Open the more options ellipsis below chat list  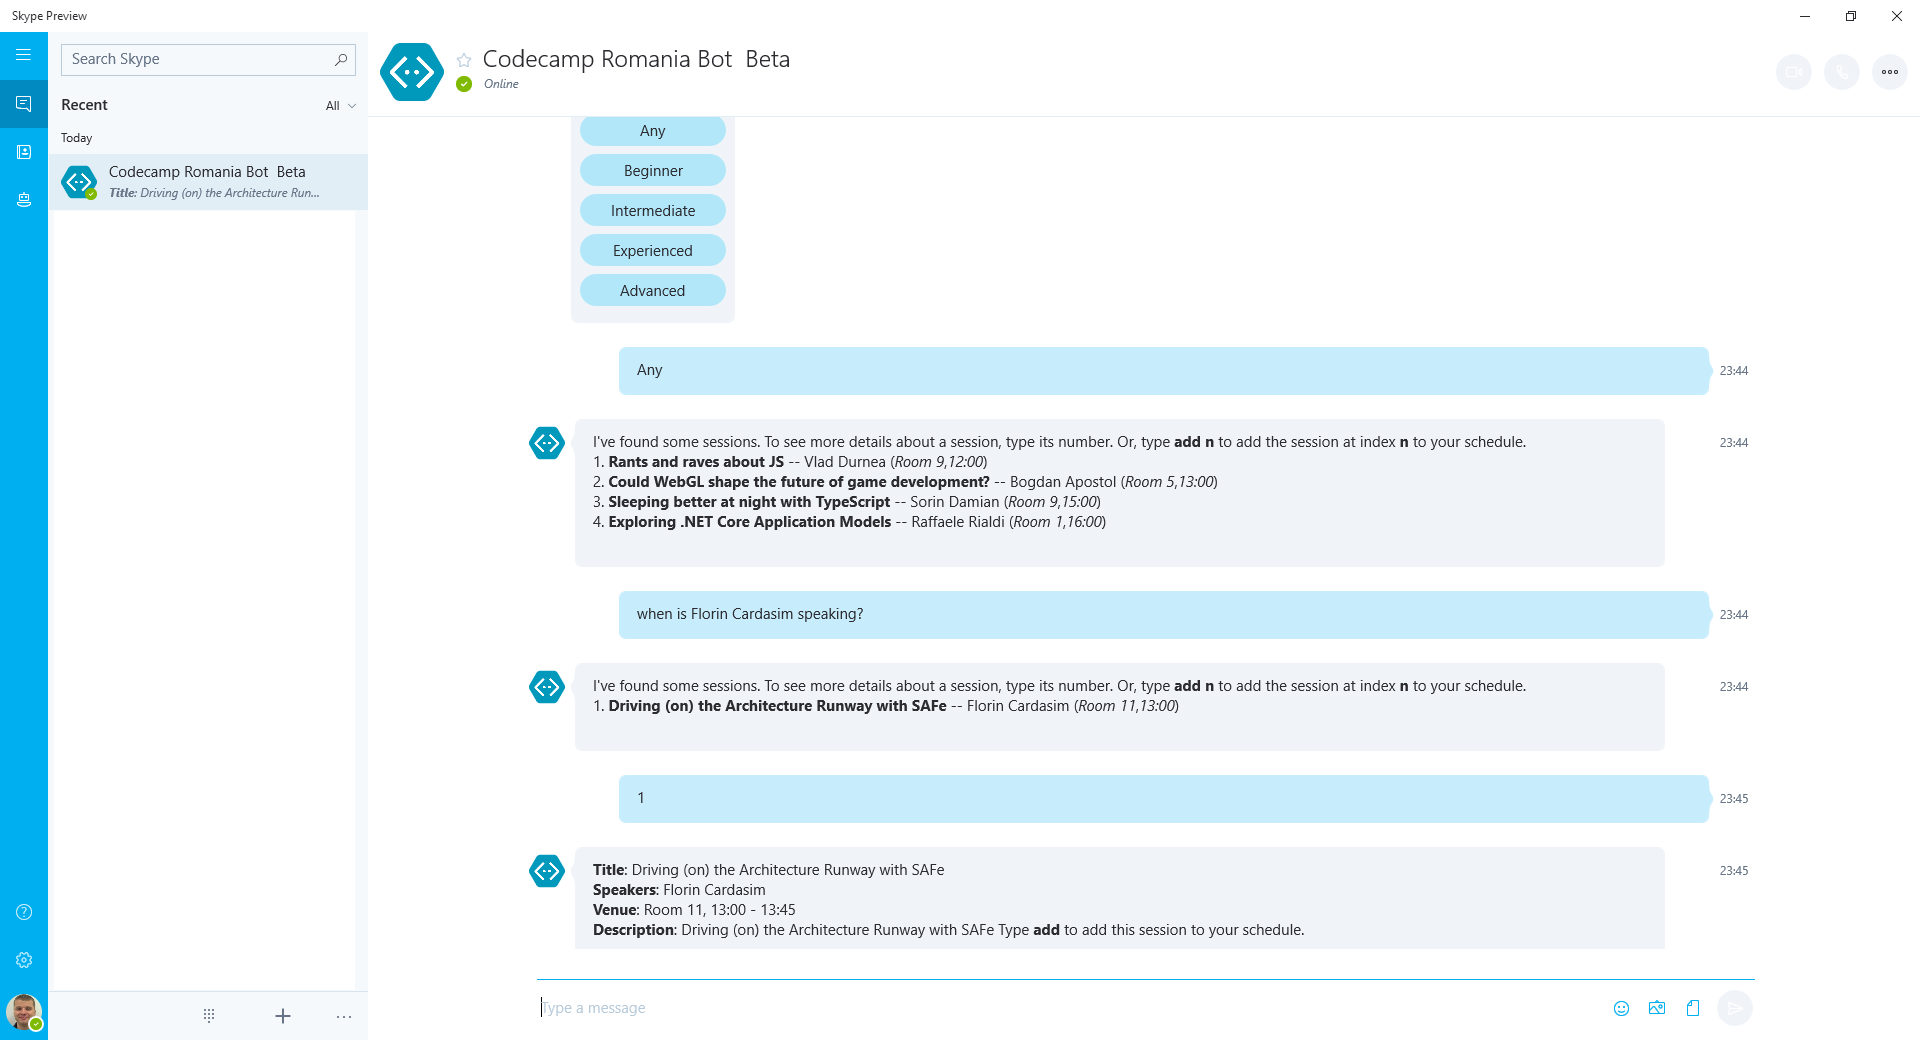pyautogui.click(x=344, y=1016)
